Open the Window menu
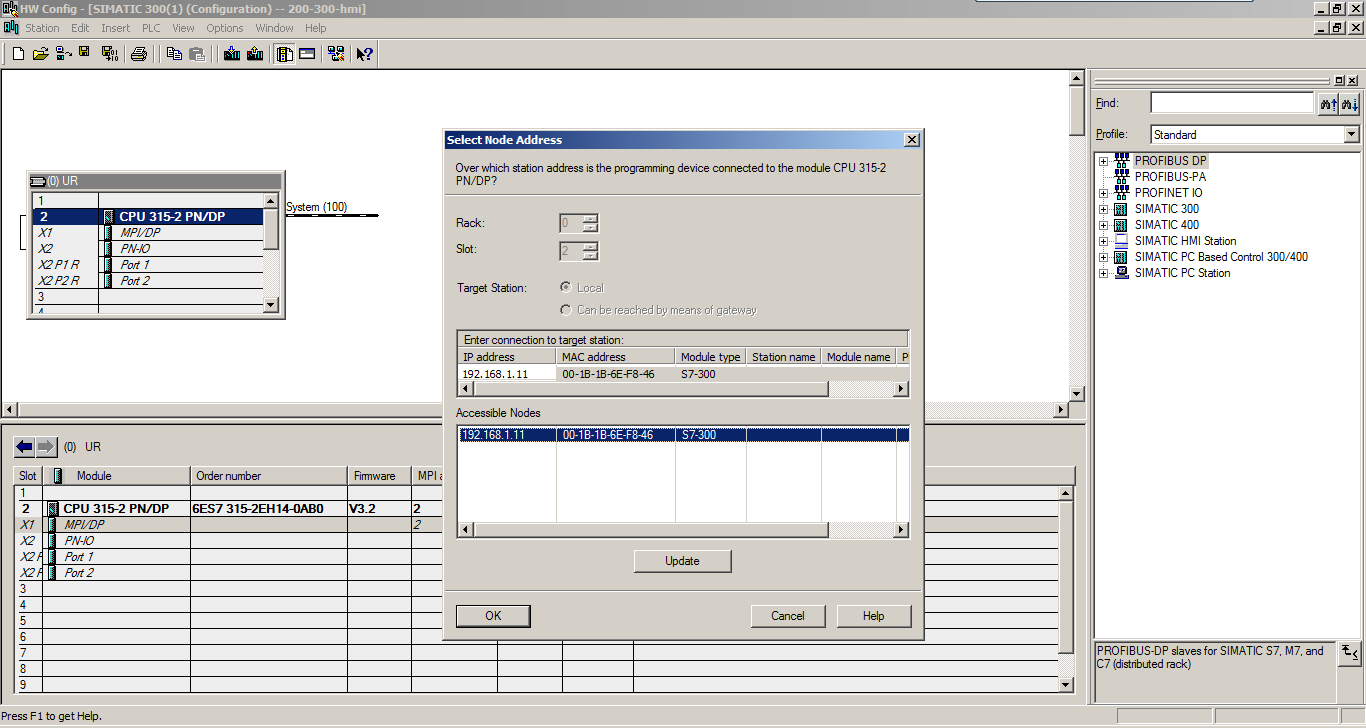This screenshot has width=1366, height=728. 275,28
